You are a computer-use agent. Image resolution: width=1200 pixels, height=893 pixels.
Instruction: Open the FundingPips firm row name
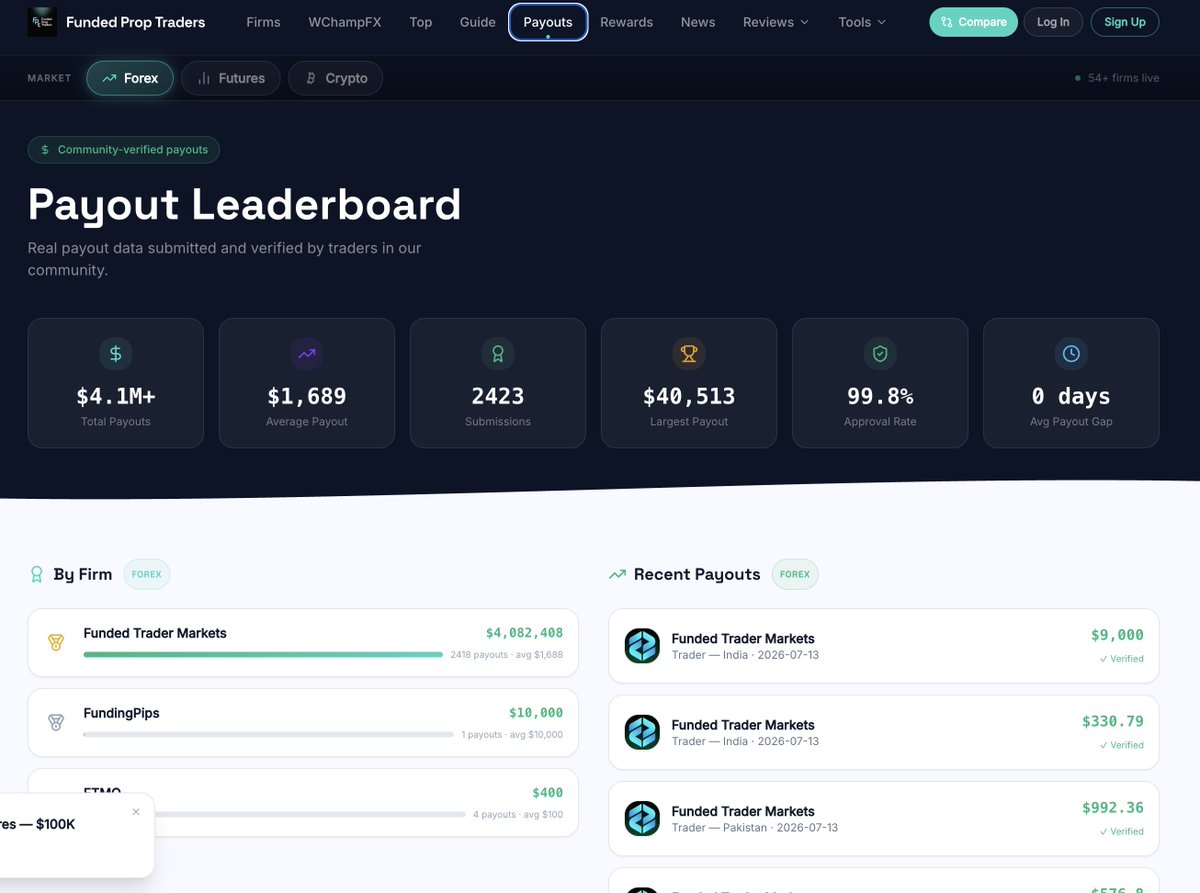click(x=121, y=713)
